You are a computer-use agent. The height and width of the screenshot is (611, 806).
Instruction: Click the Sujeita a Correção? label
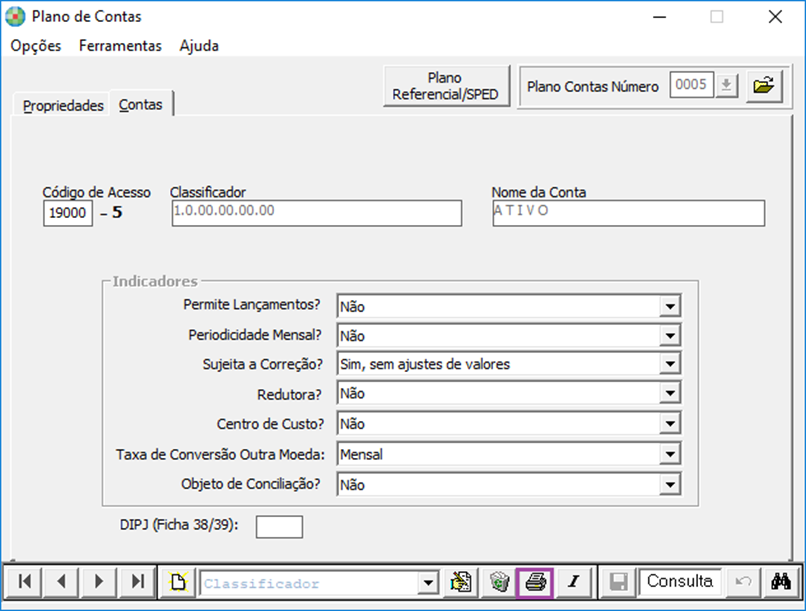coord(263,364)
